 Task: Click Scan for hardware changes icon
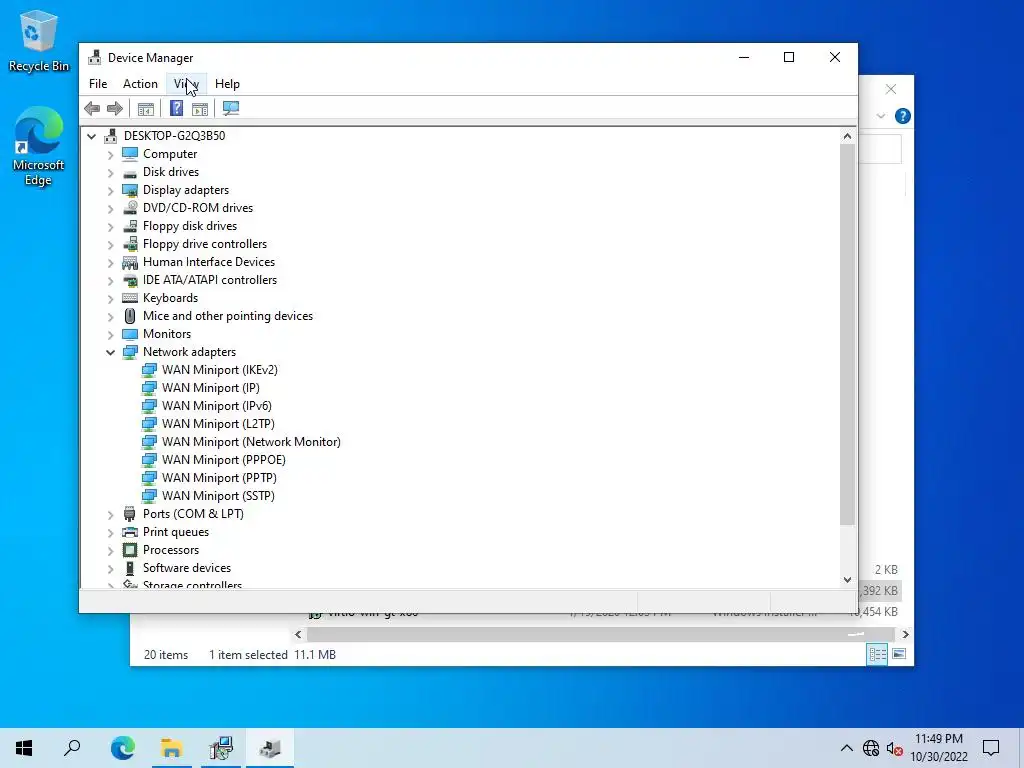click(x=231, y=108)
